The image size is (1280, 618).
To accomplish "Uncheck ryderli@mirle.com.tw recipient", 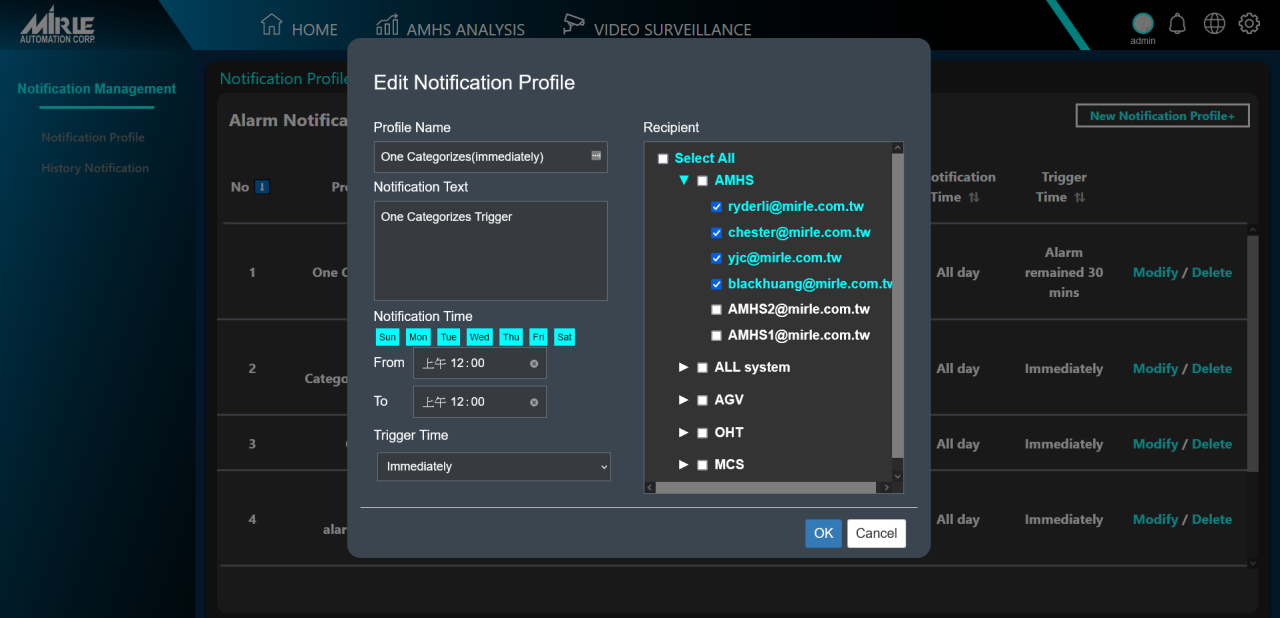I will pos(716,207).
